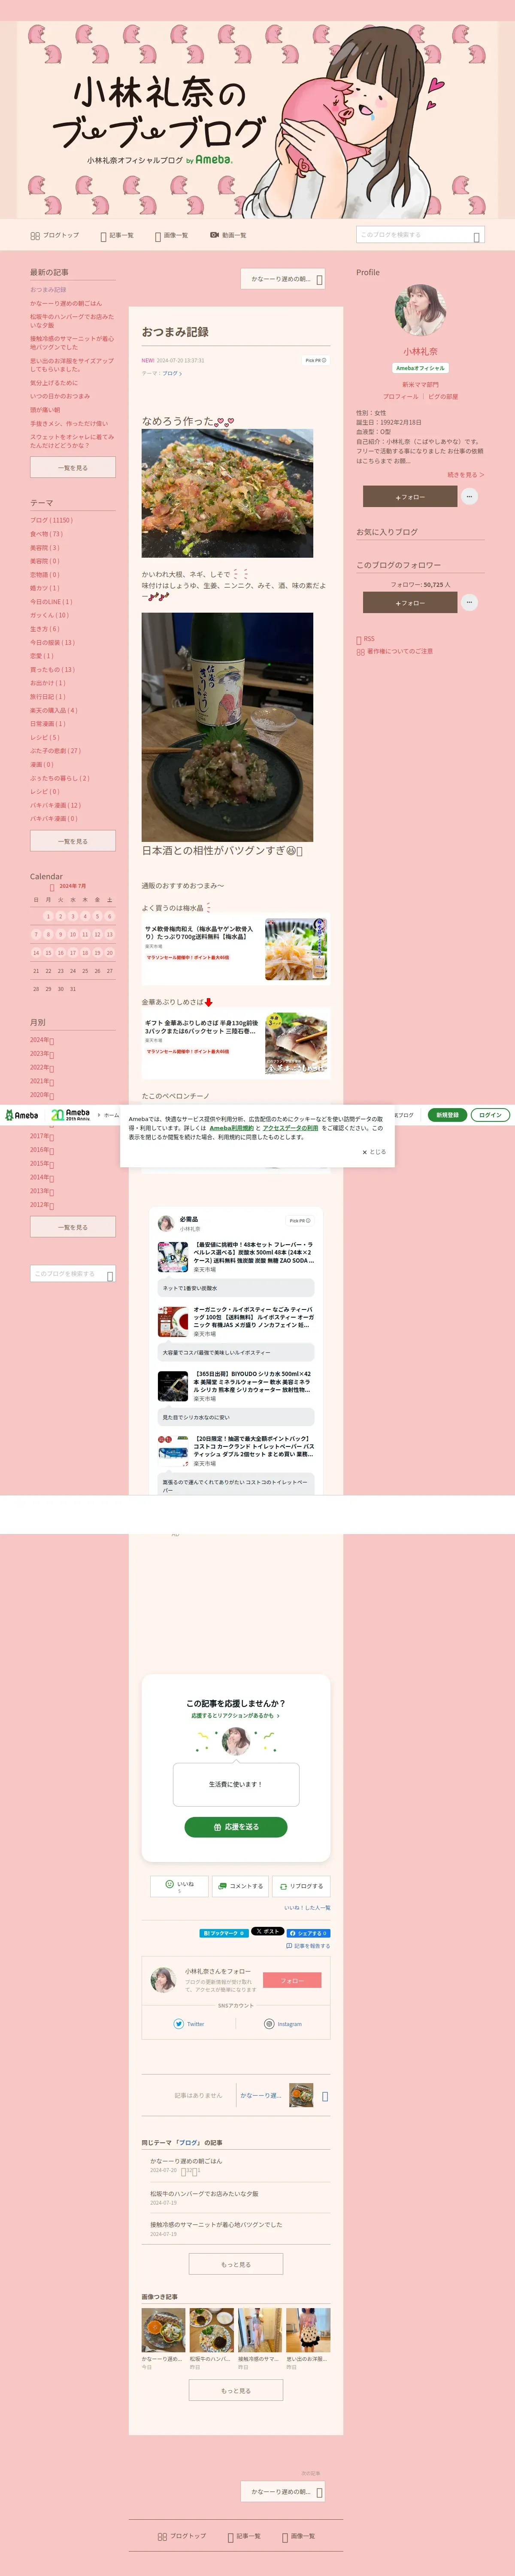
Task: Open ピグの部屋 link
Action: (x=442, y=397)
